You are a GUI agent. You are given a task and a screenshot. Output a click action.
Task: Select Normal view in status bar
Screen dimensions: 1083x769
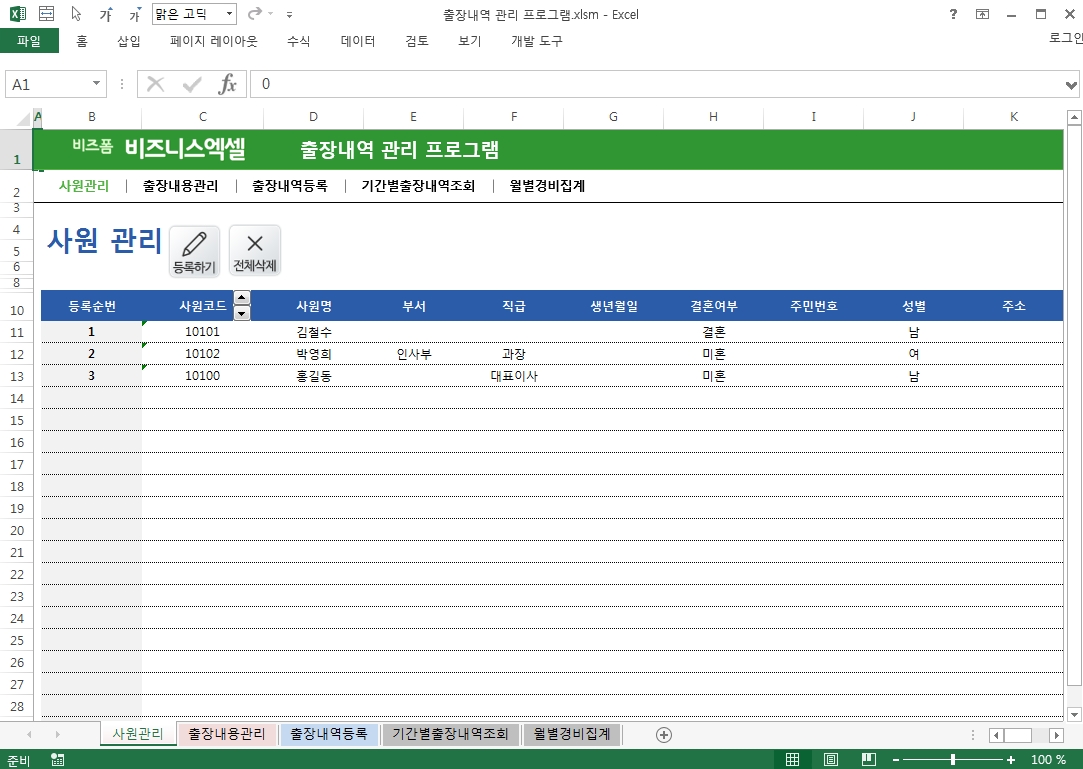click(793, 760)
